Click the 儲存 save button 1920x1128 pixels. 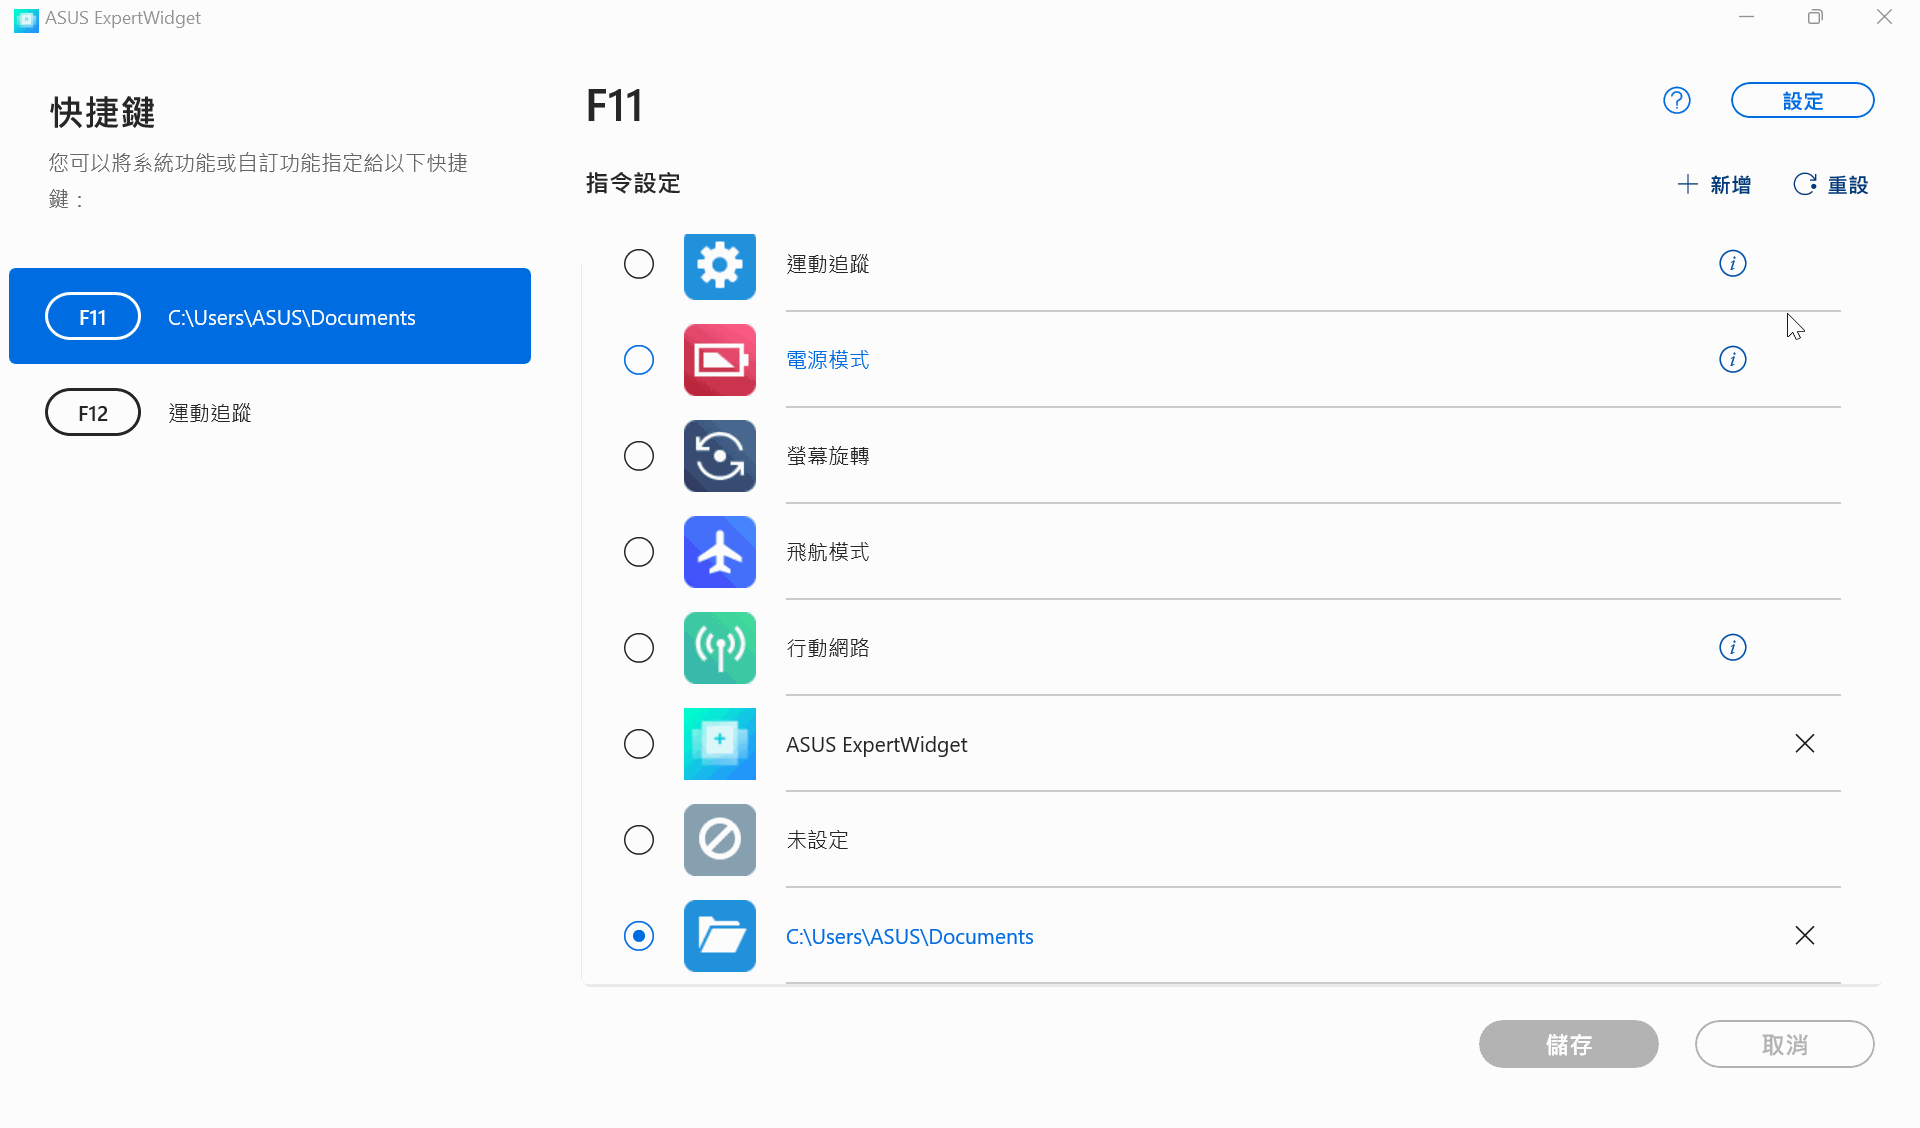pyautogui.click(x=1568, y=1044)
